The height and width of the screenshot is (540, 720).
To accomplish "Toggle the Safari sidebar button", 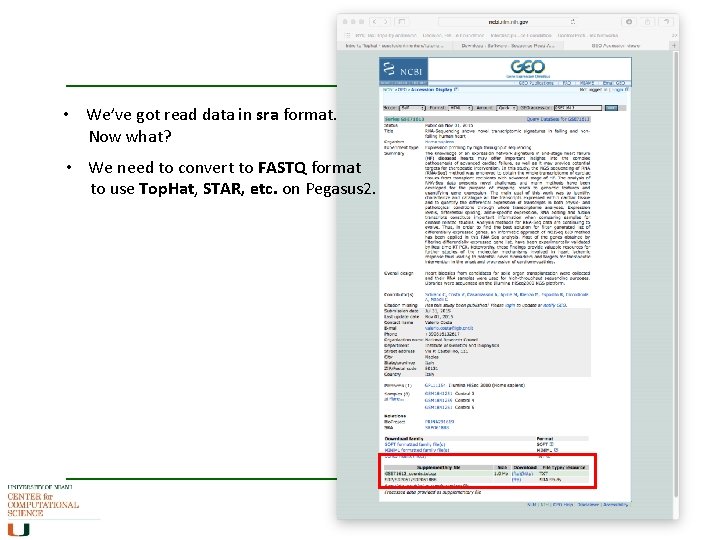I will point(402,22).
